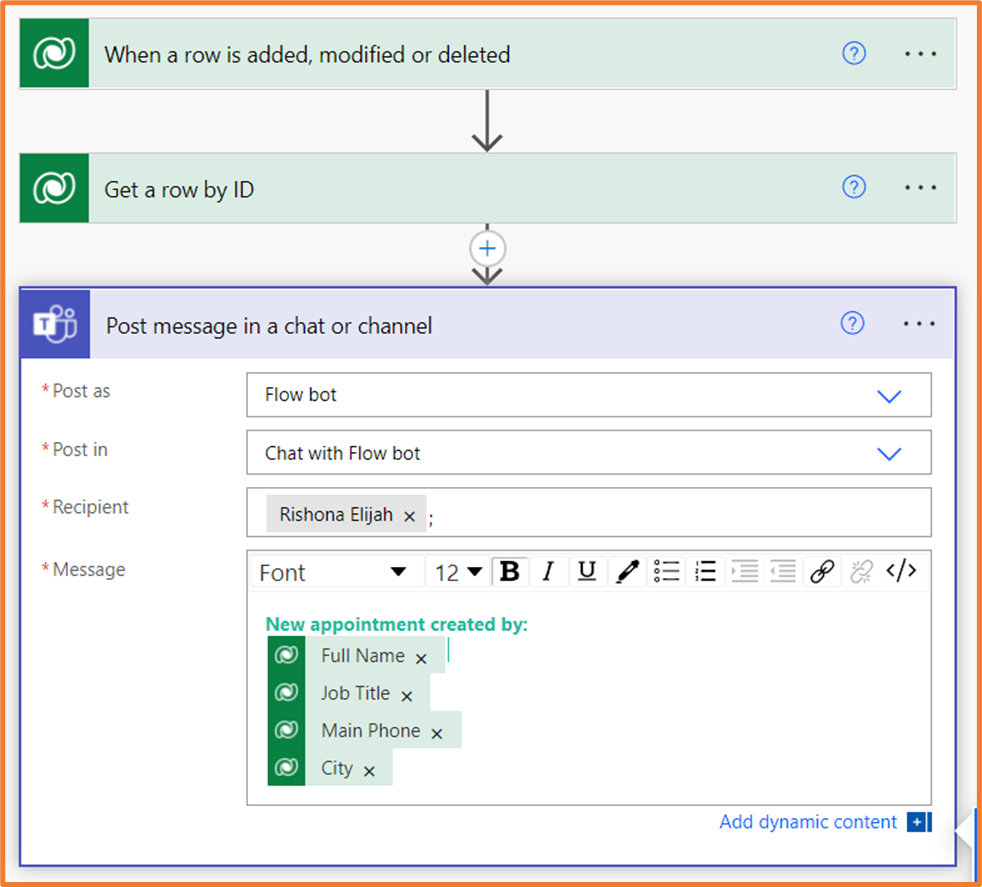The image size is (982, 887).
Task: Click the remove link icon
Action: click(x=861, y=571)
